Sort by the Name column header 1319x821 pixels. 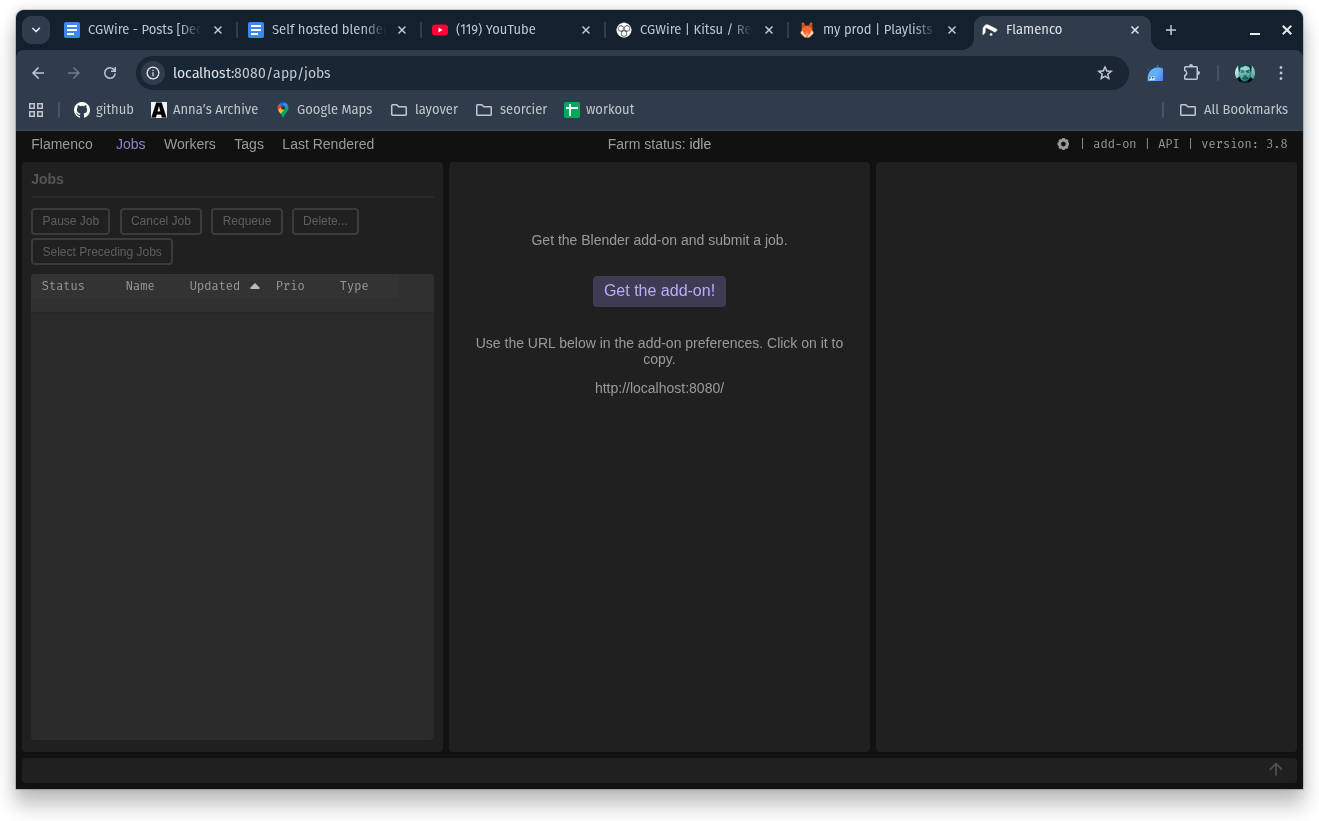pyautogui.click(x=140, y=286)
